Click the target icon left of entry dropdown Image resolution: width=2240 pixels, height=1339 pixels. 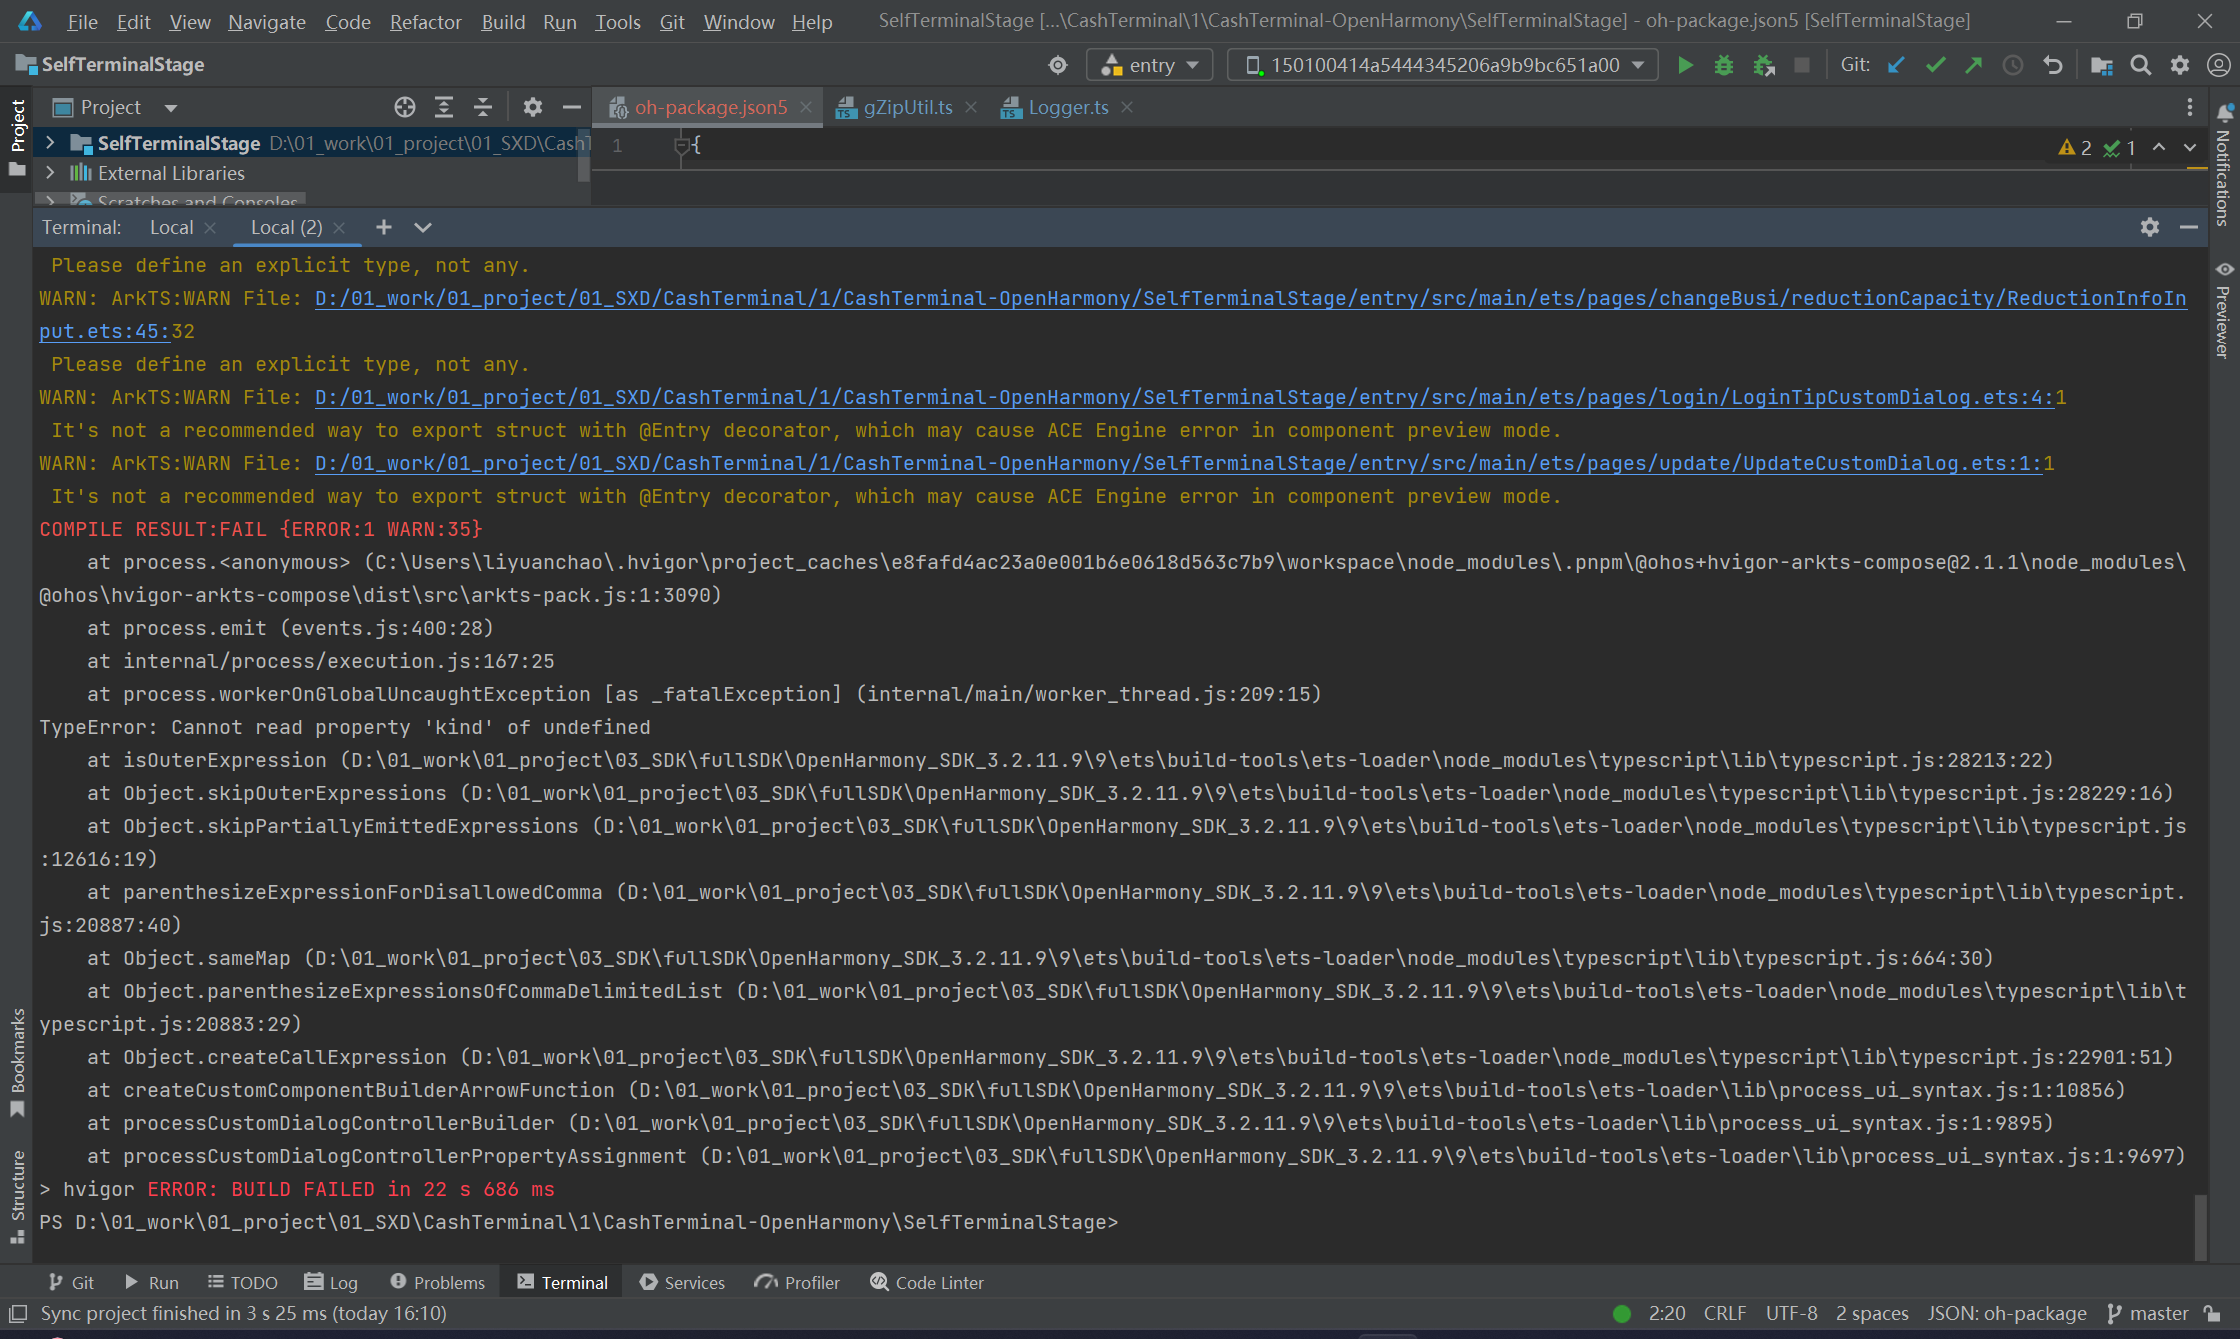[1058, 65]
